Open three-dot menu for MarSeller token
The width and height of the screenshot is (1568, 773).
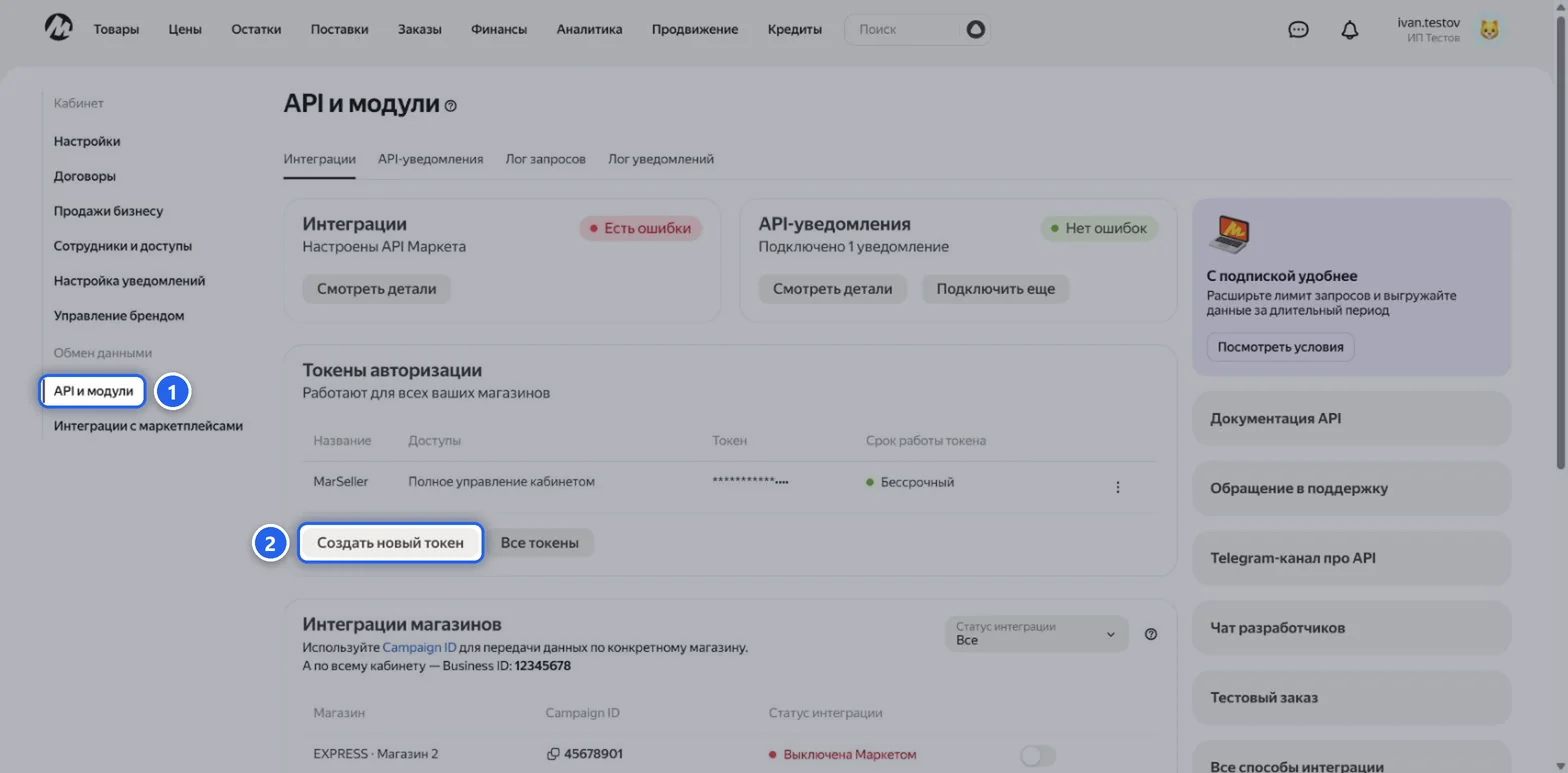(1118, 487)
